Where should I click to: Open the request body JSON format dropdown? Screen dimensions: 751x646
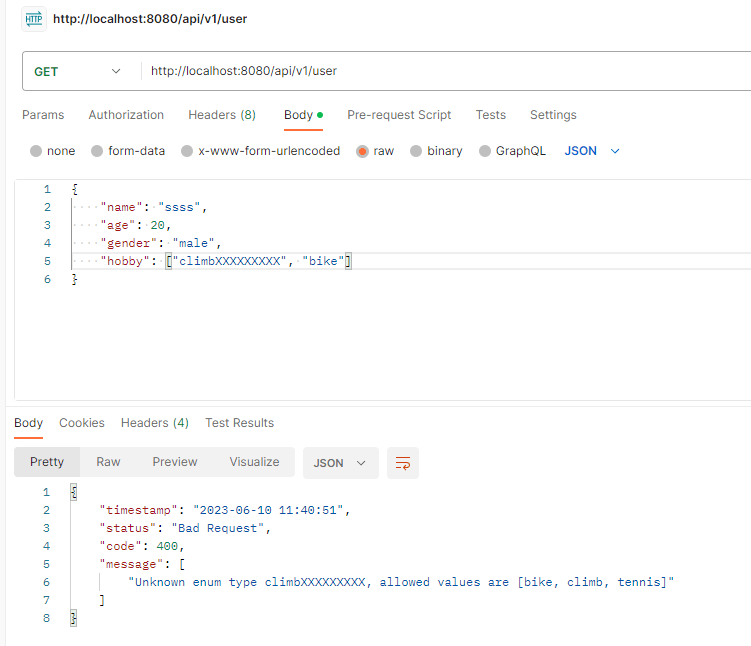(592, 151)
